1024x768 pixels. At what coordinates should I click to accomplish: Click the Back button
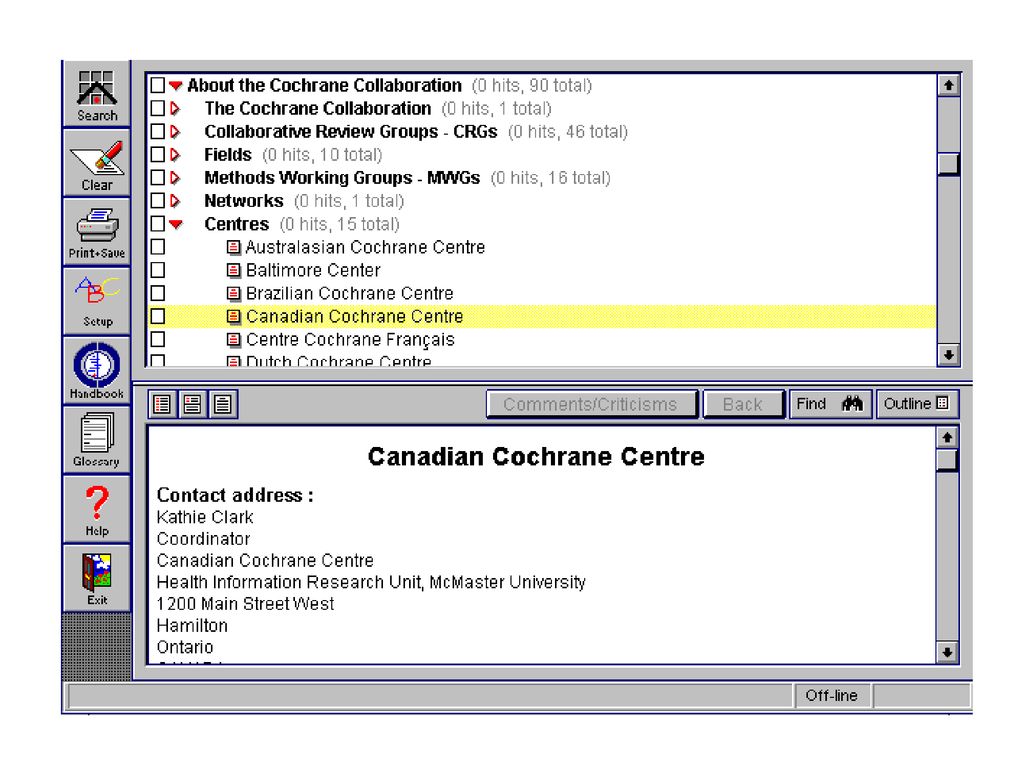(743, 404)
